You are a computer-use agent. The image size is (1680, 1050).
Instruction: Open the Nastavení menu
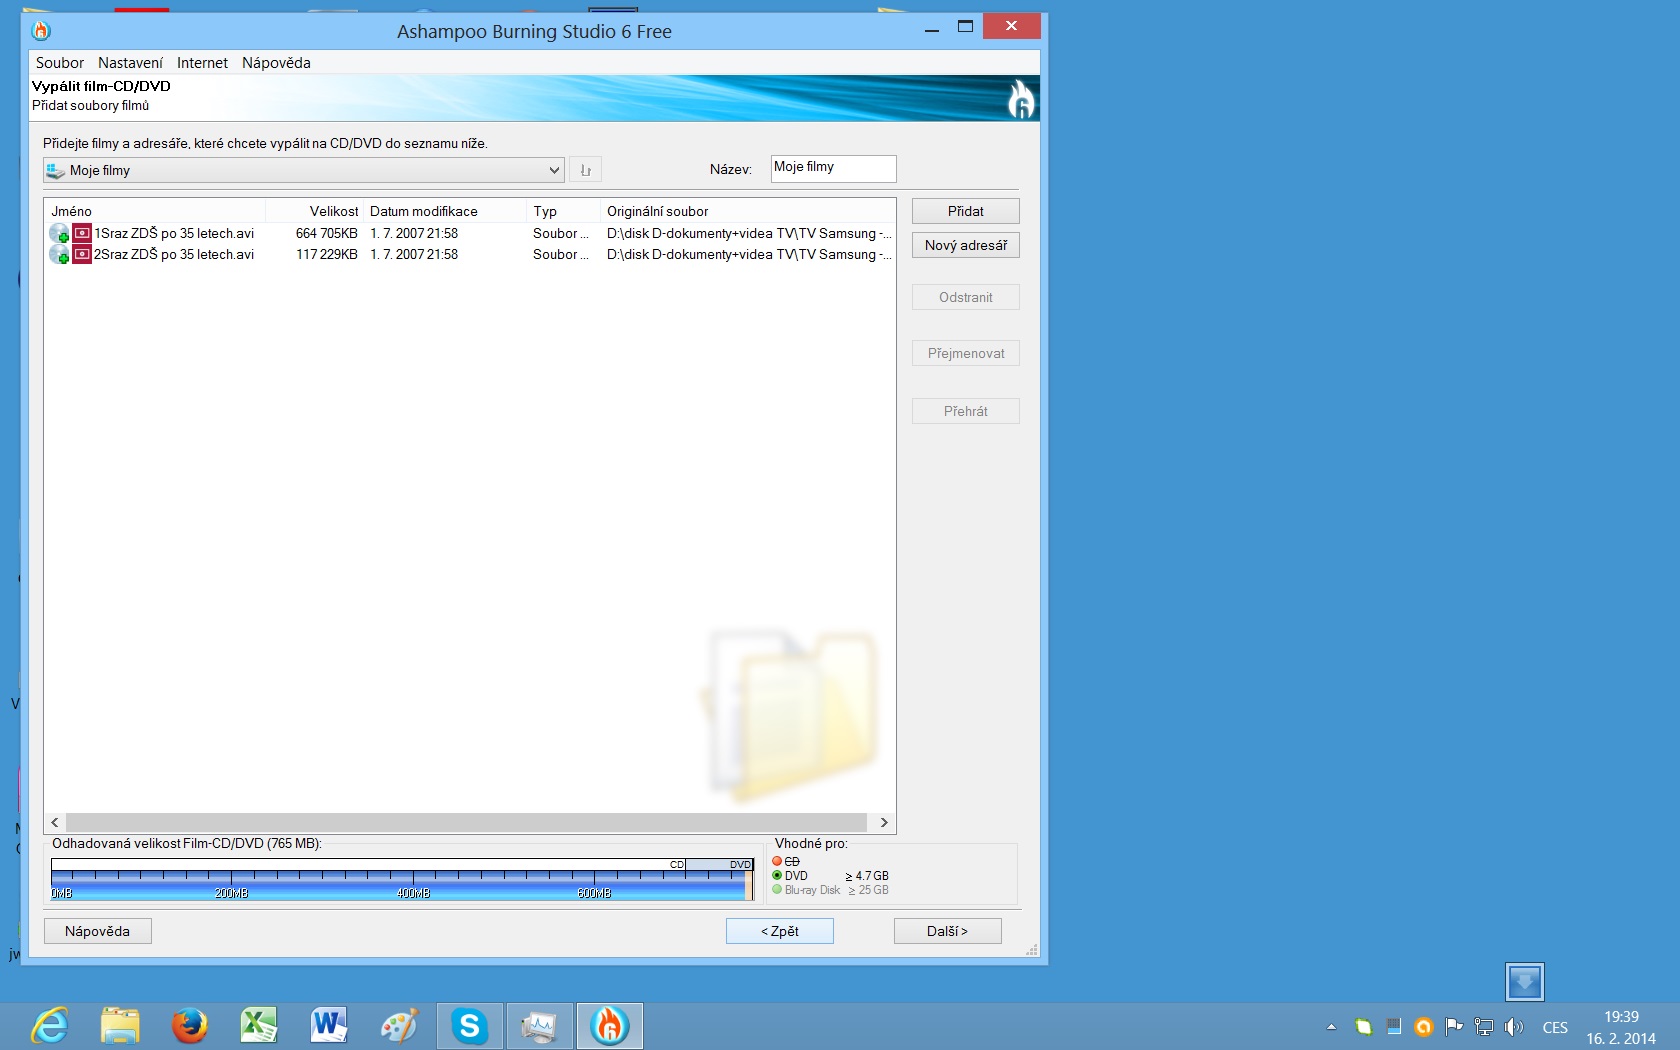coord(130,63)
